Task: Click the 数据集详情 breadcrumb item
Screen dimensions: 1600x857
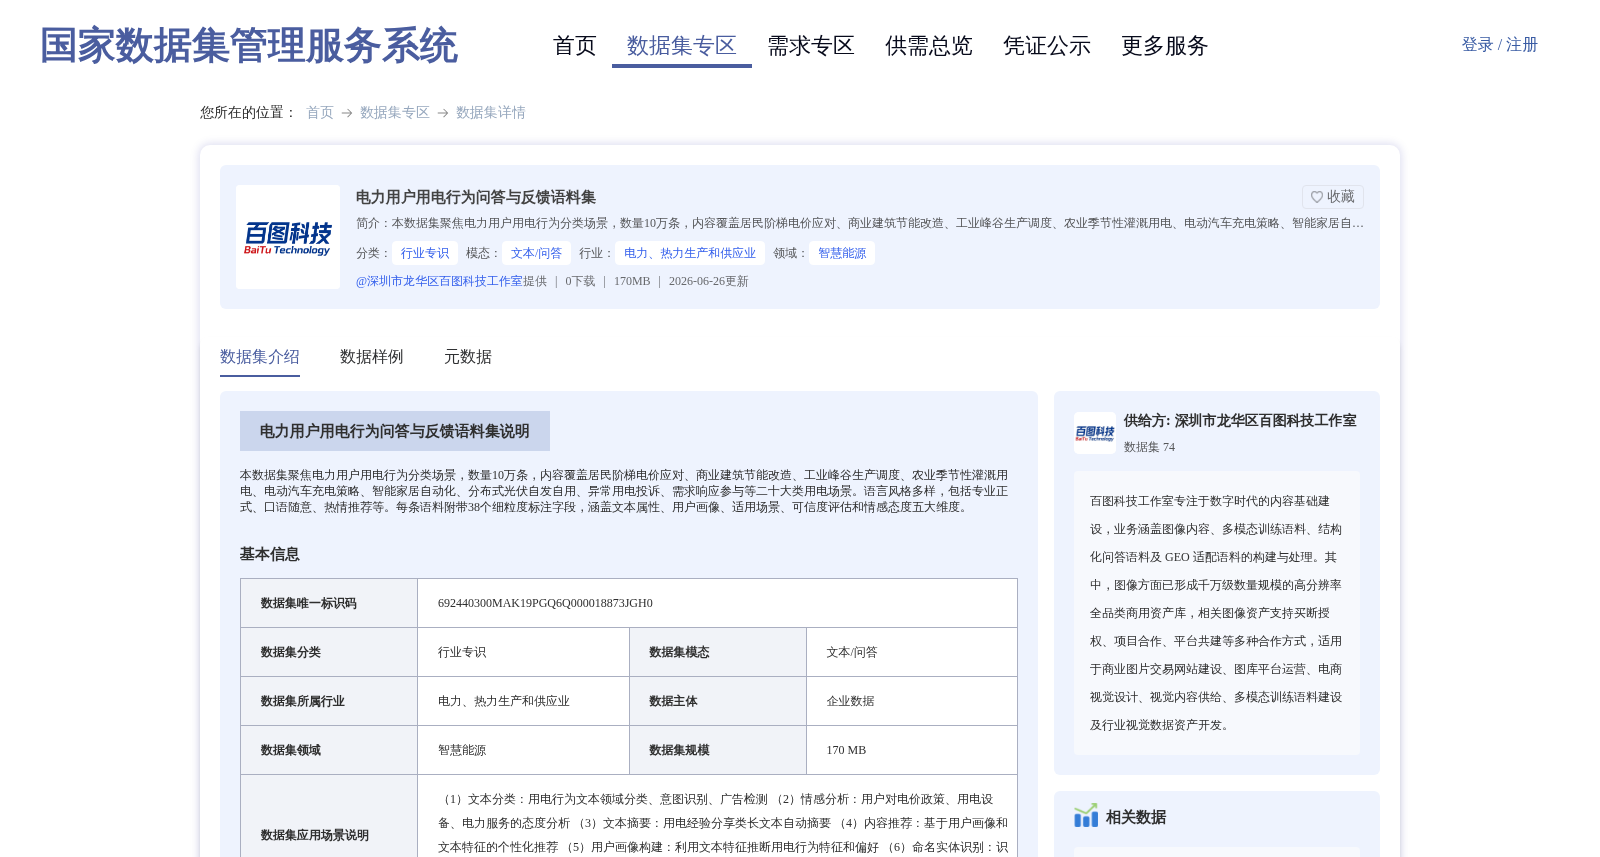Action: pos(491,113)
